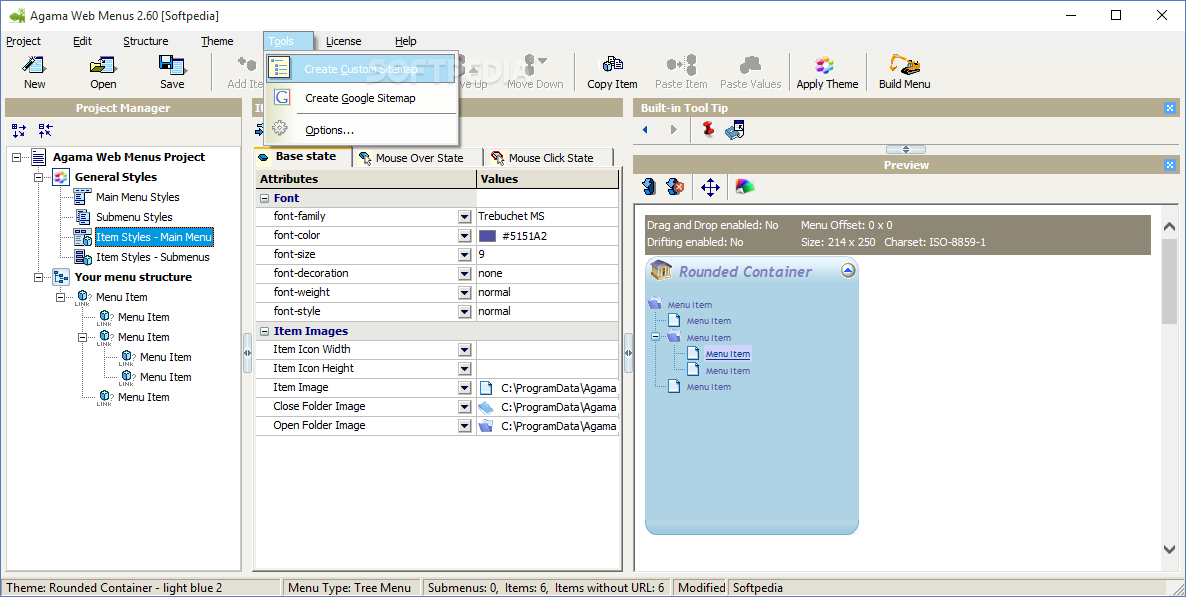
Task: Click color fan palette icon in Preview
Action: pos(745,186)
